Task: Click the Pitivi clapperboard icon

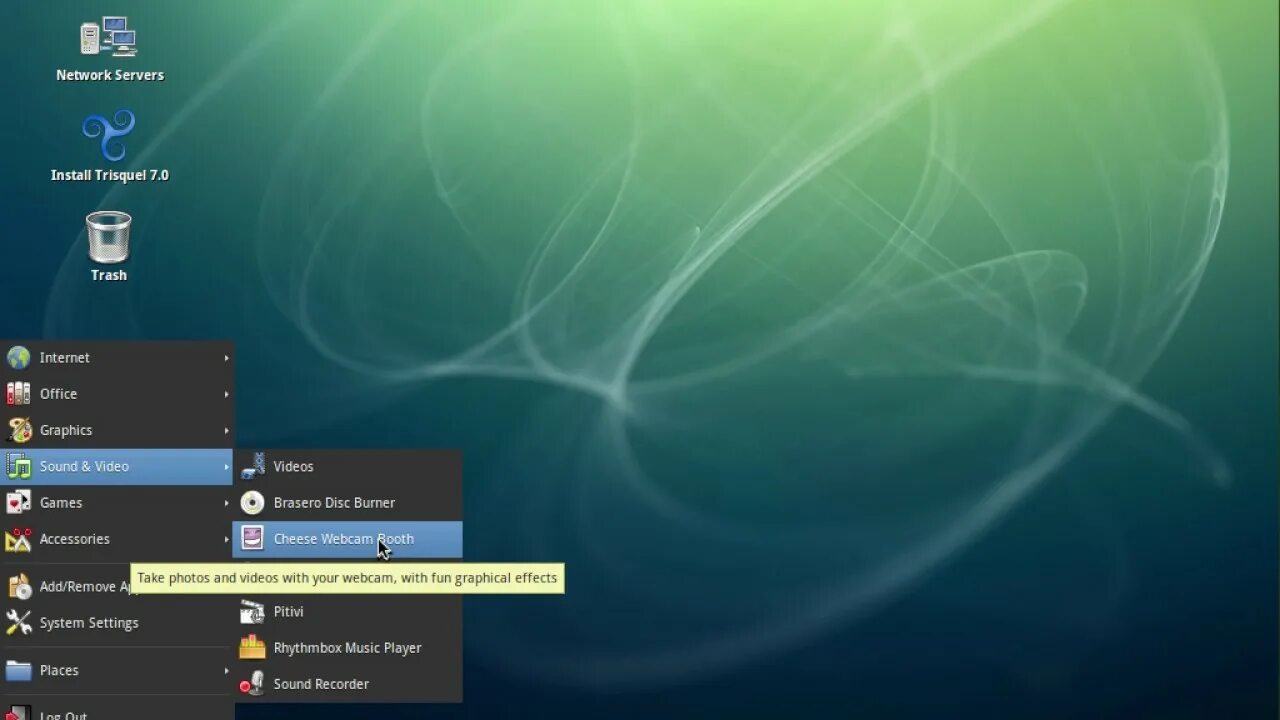Action: 253,611
